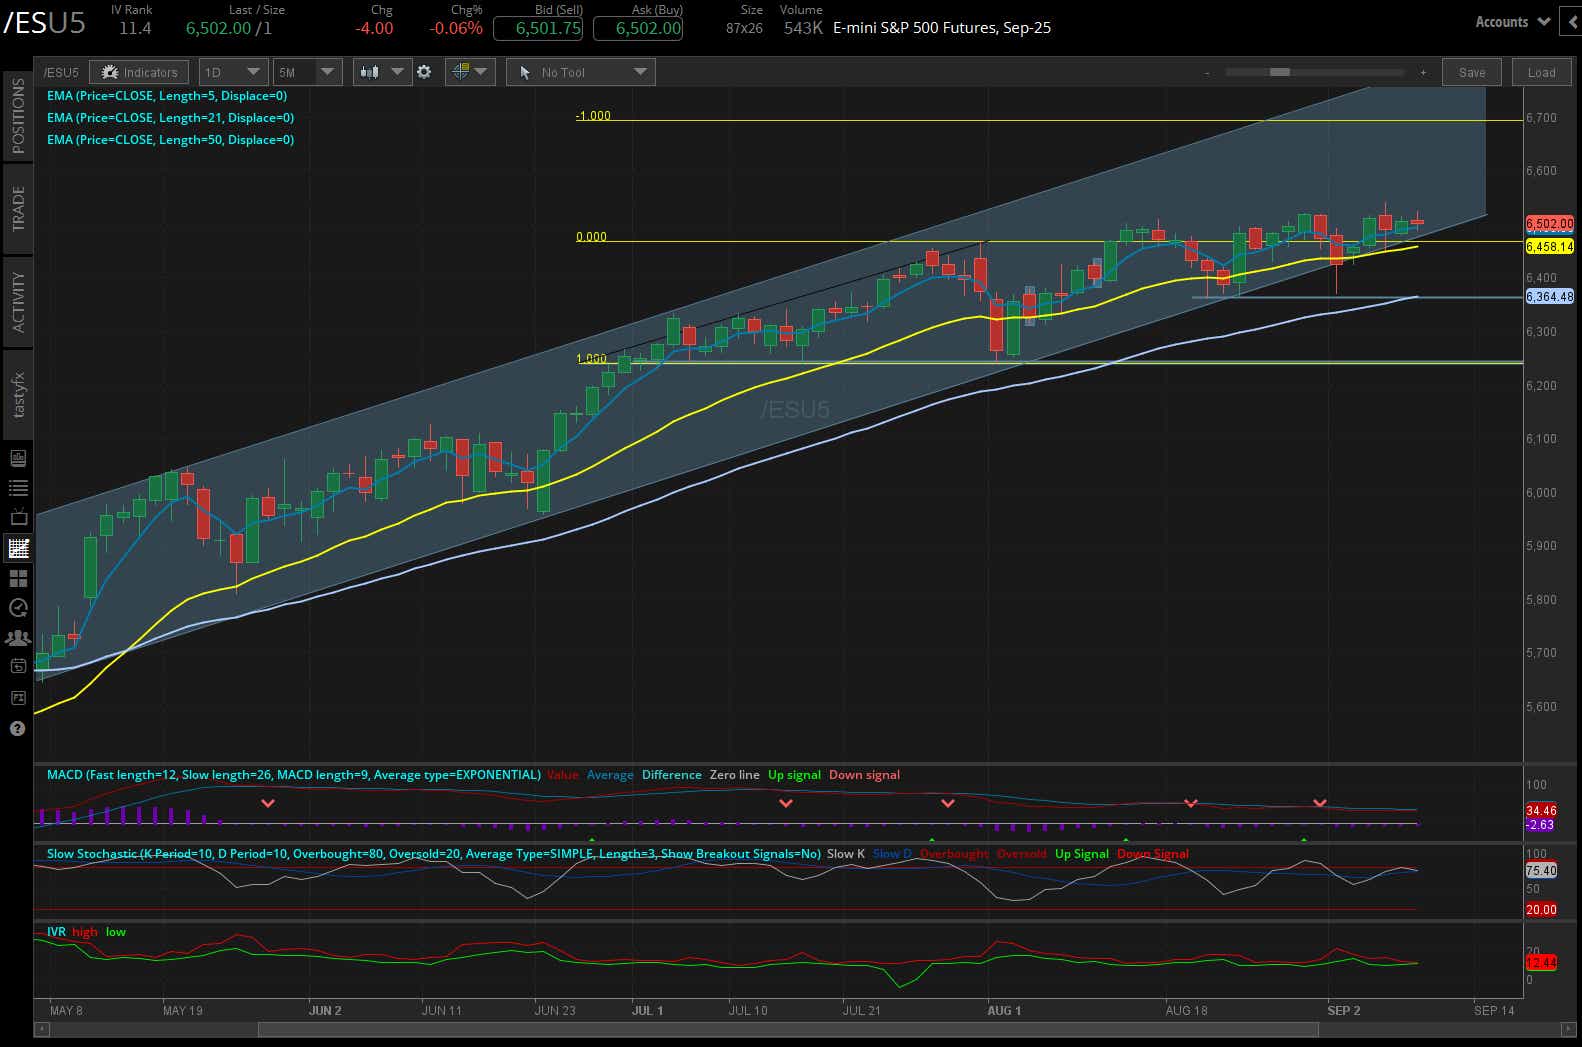Click the 6,458.14 yellow EMA axis tag
Viewport: 1582px width, 1047px height.
point(1549,246)
